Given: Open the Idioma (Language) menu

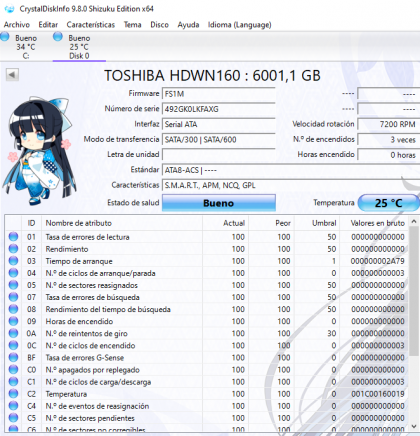Looking at the screenshot, I should [240, 25].
